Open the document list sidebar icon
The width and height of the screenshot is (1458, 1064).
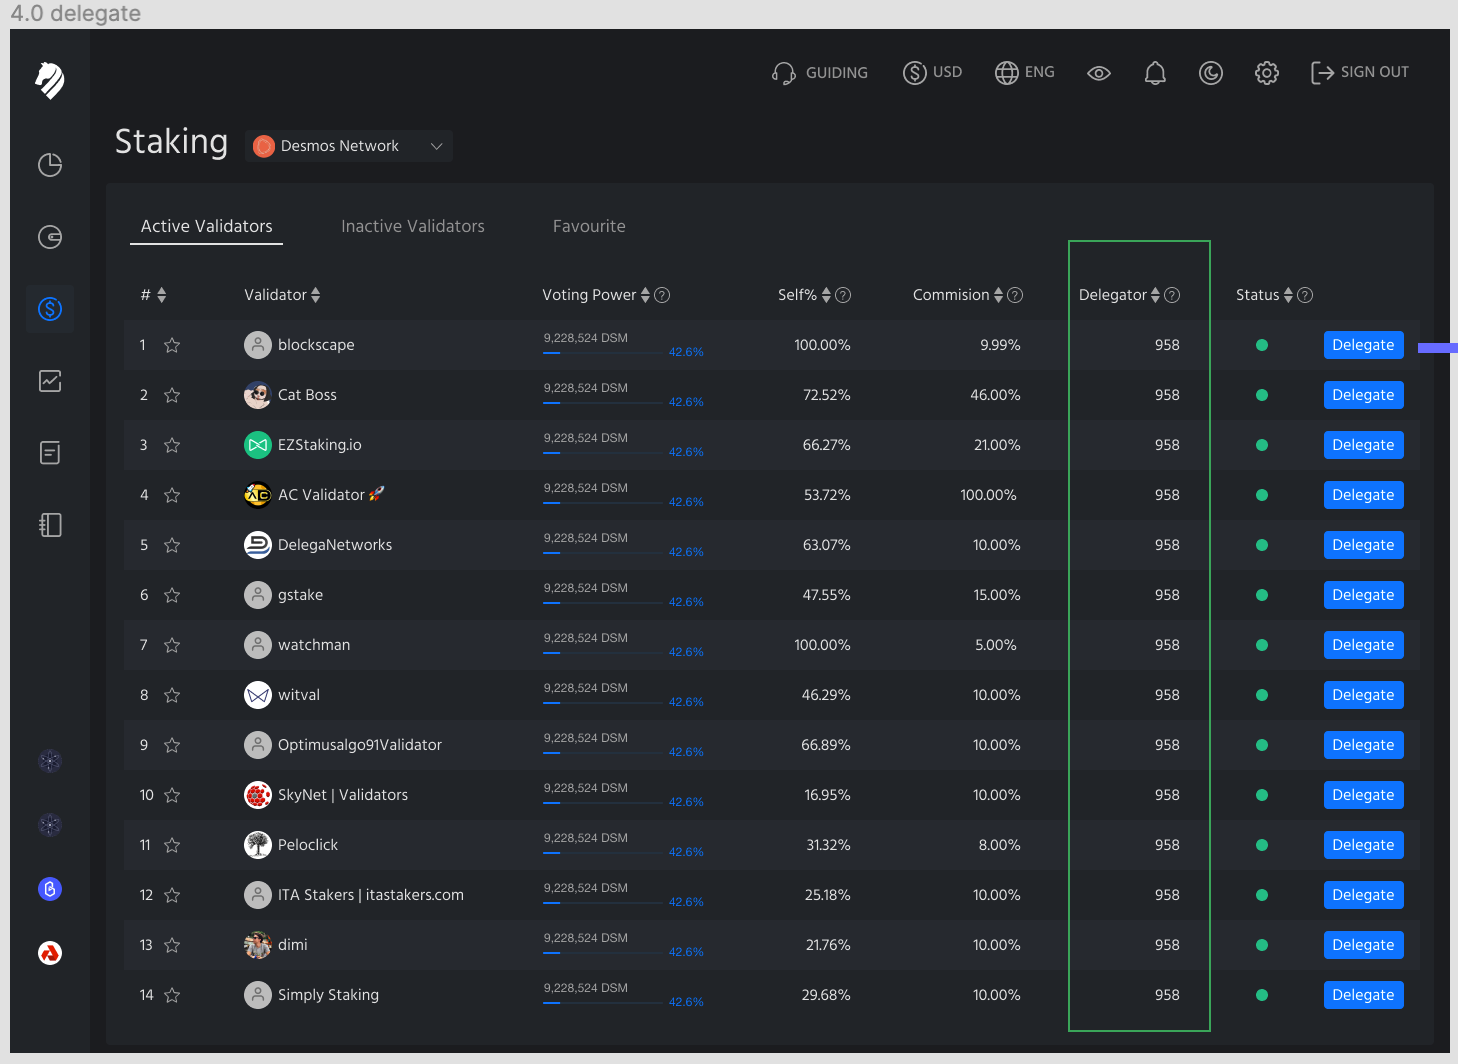[x=50, y=453]
